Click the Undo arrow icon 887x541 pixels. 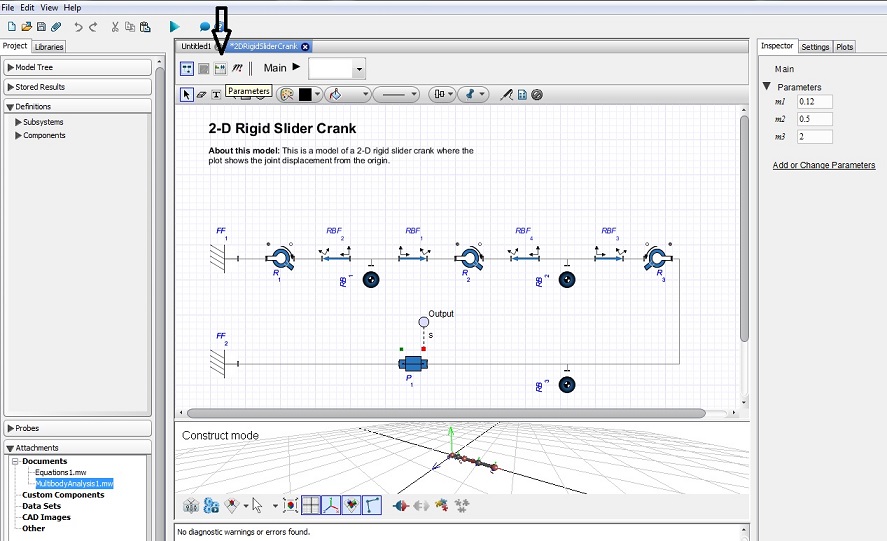tap(78, 26)
